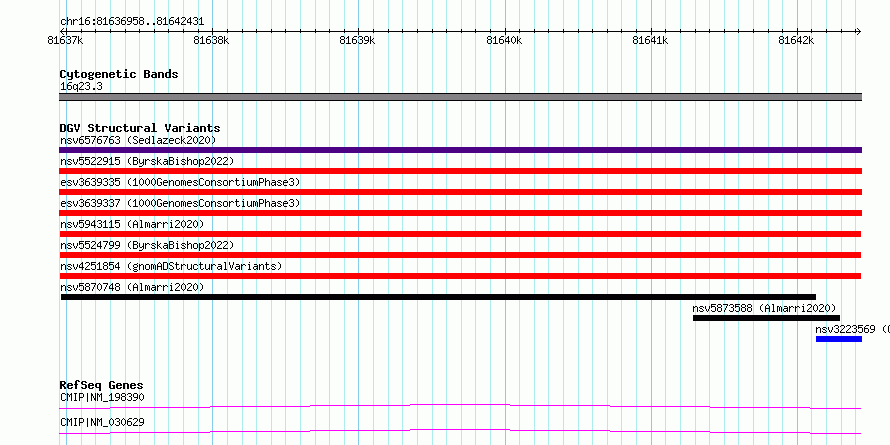Image resolution: width=890 pixels, height=445 pixels.
Task: Click the red esv3639335 variant bar
Action: tap(460, 192)
